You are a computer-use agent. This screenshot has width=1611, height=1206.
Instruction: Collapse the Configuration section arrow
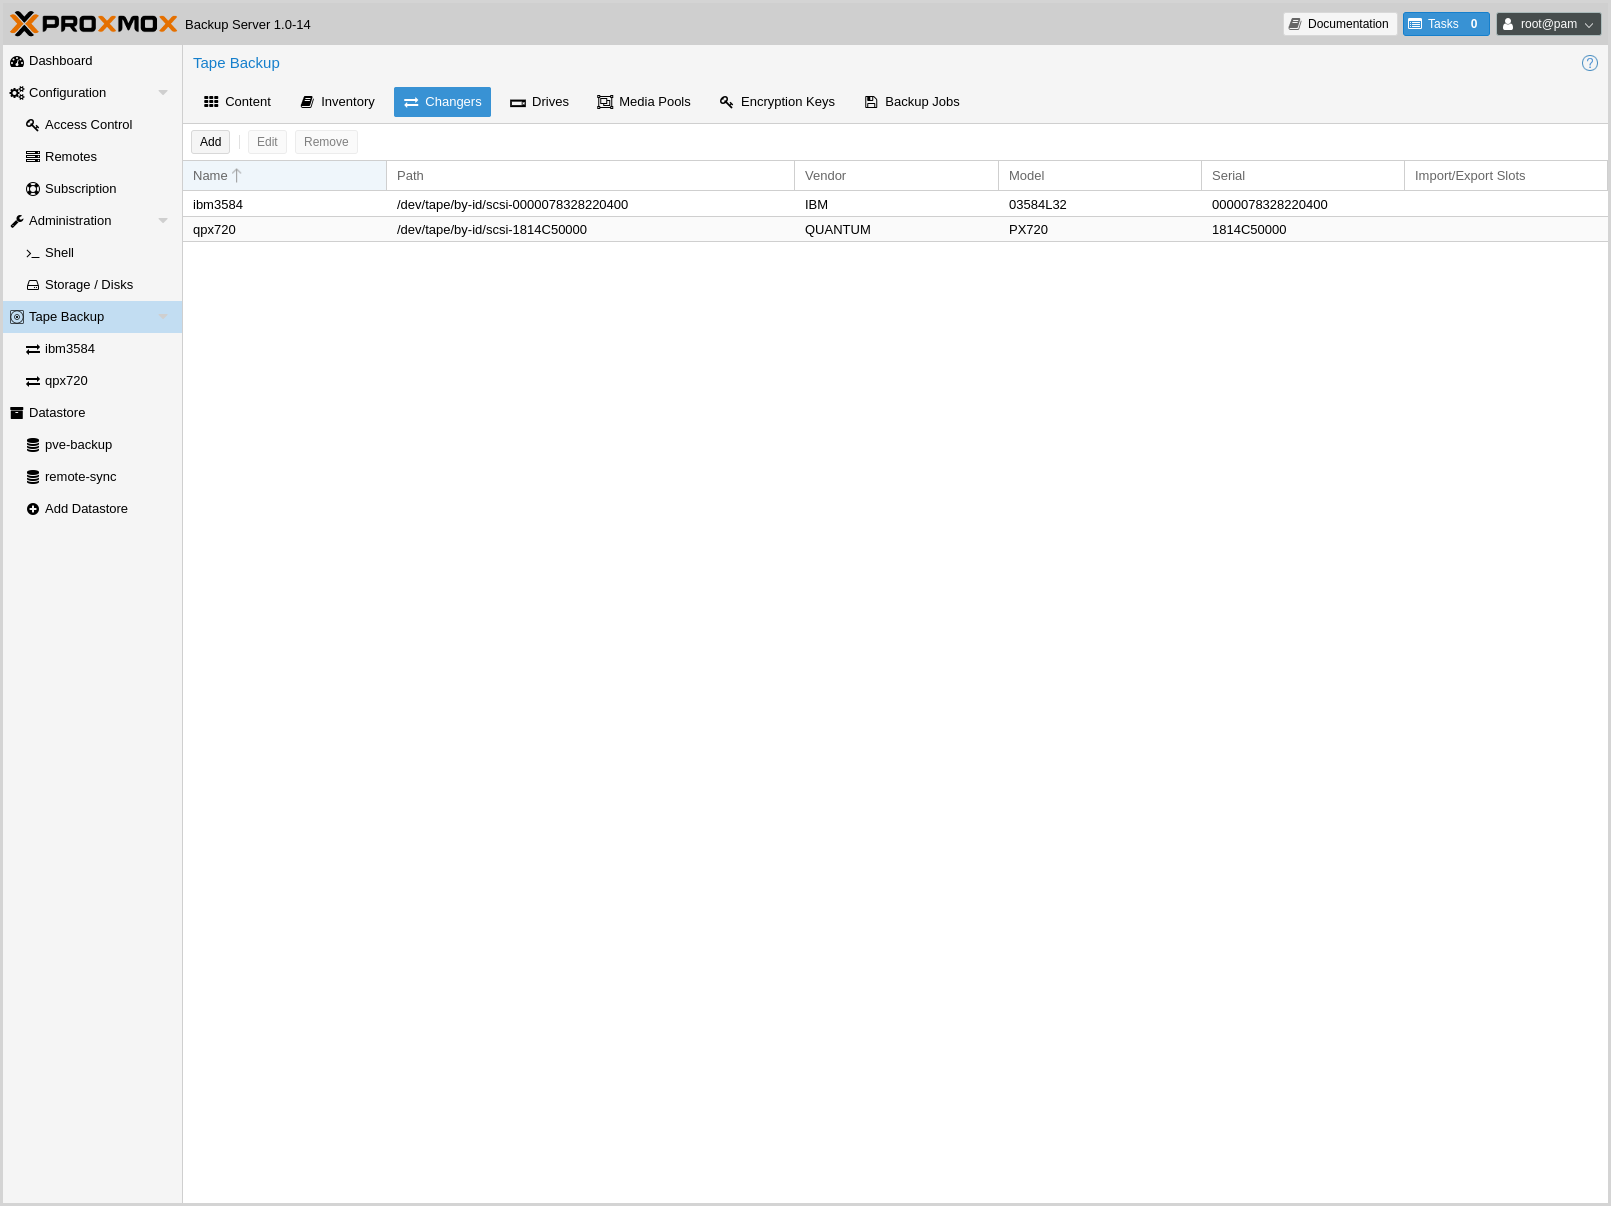163,93
